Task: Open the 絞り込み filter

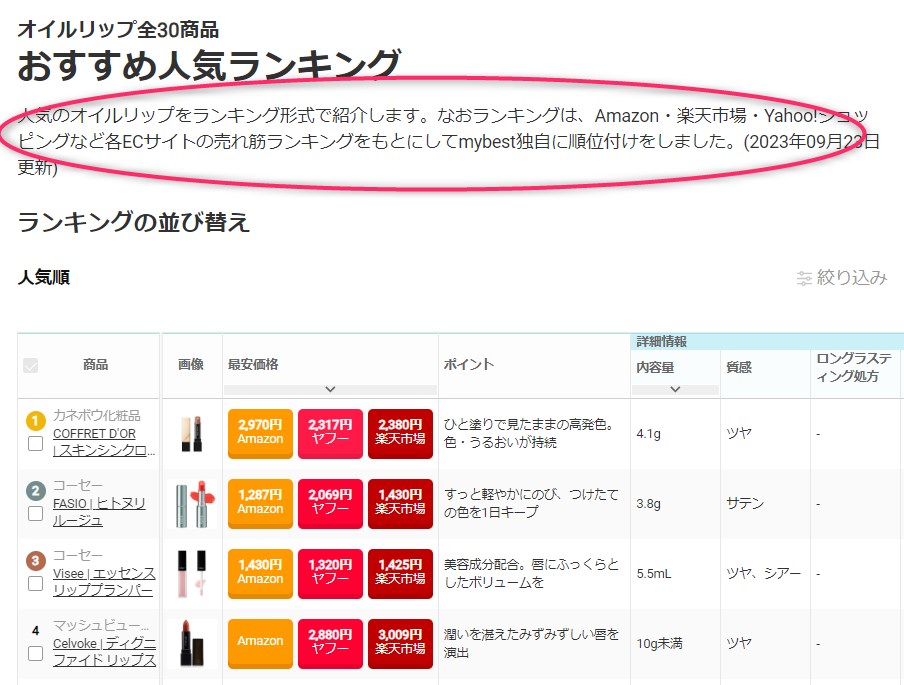Action: (x=842, y=278)
